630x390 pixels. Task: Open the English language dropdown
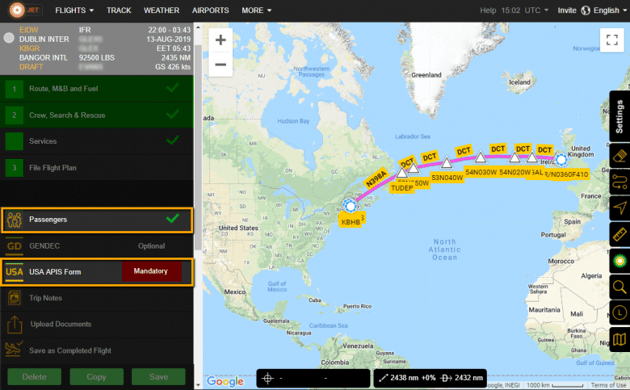click(x=610, y=10)
